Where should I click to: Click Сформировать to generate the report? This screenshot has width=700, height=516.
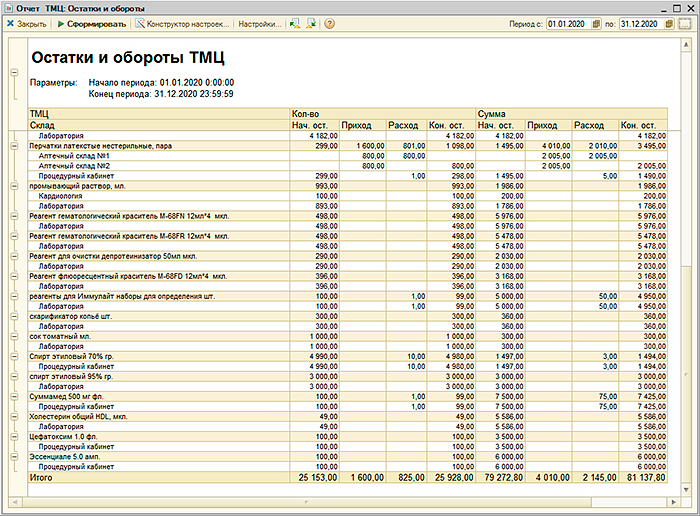pos(90,22)
